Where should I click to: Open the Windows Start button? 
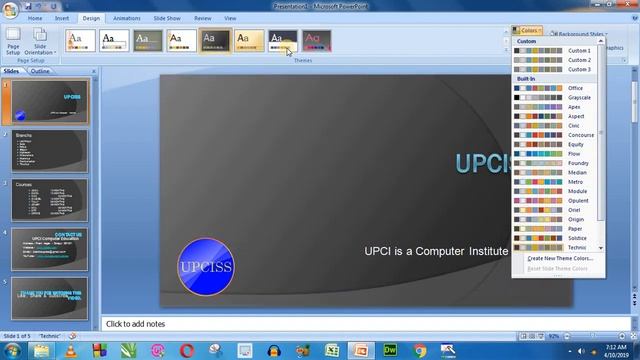12,351
